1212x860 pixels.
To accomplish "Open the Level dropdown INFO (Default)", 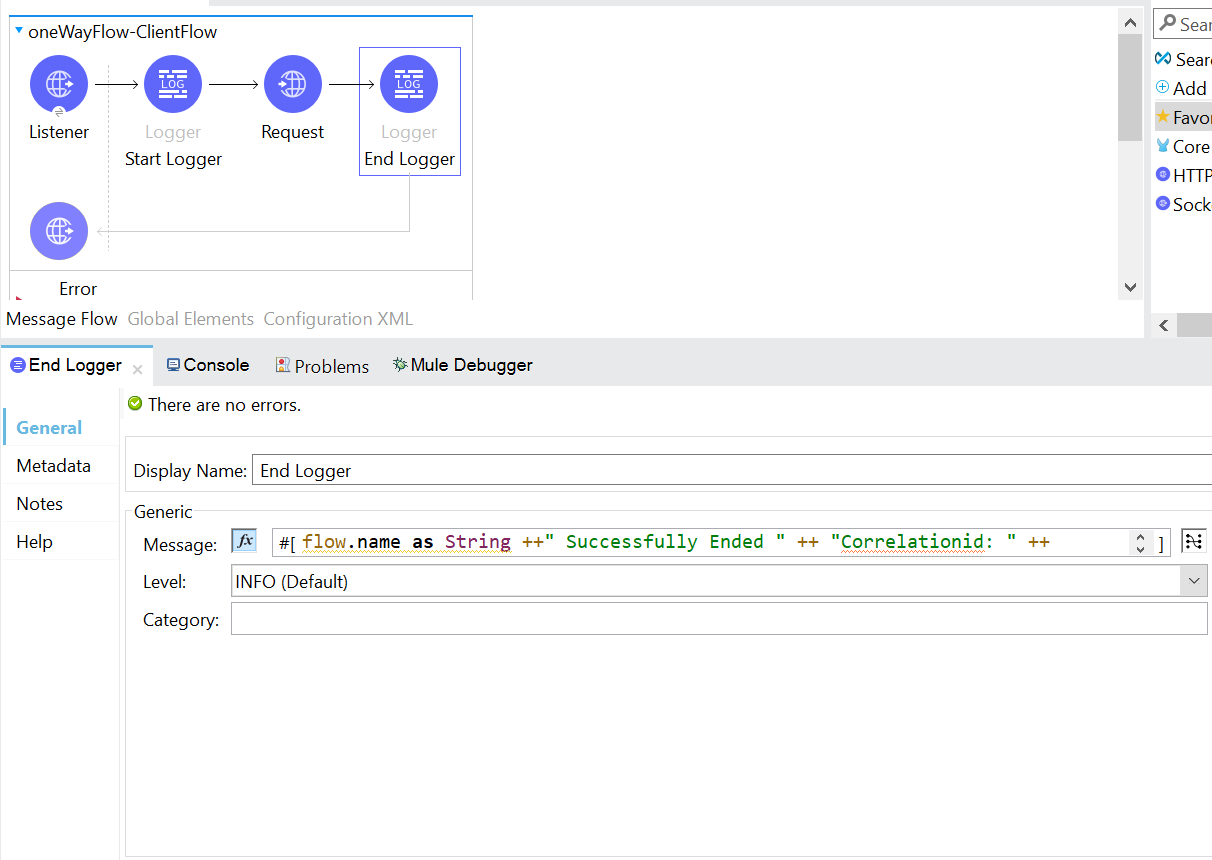I will [x=718, y=581].
